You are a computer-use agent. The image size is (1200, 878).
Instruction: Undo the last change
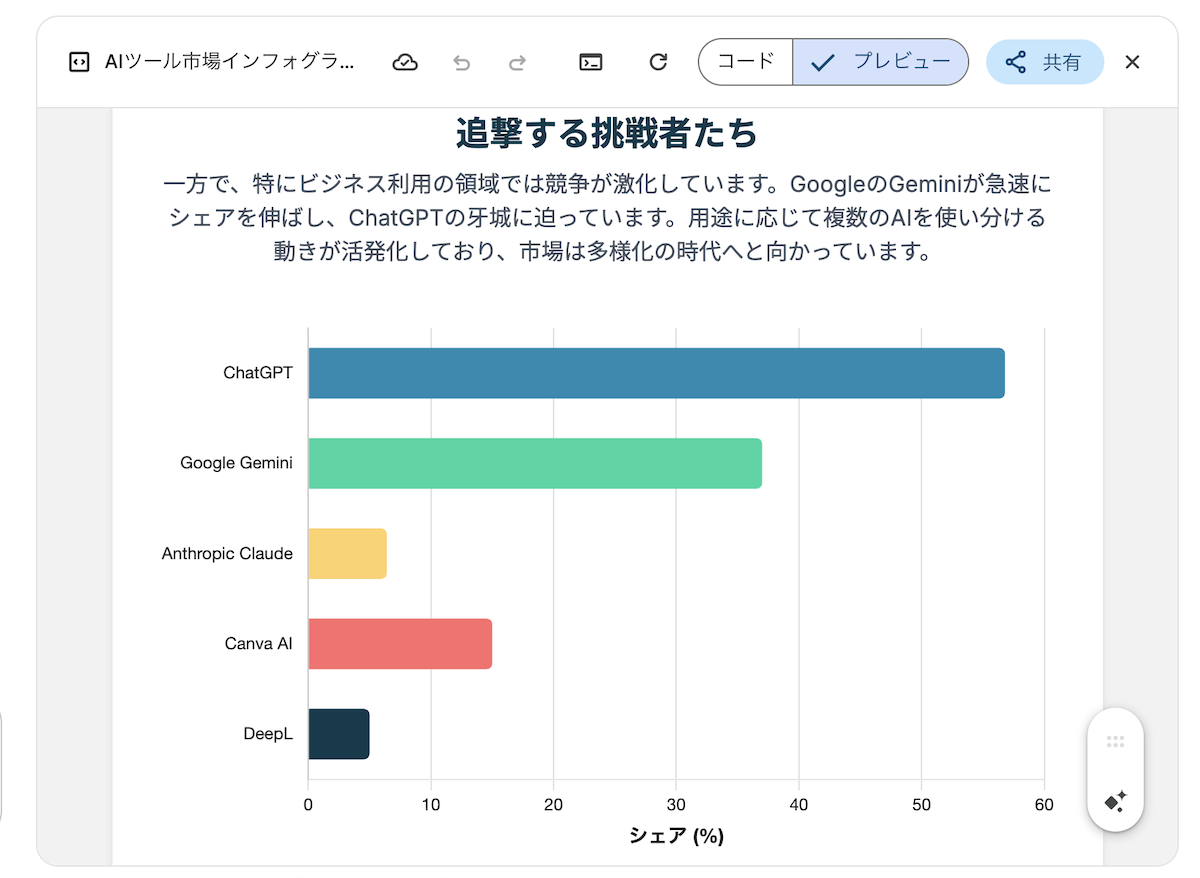coord(461,62)
